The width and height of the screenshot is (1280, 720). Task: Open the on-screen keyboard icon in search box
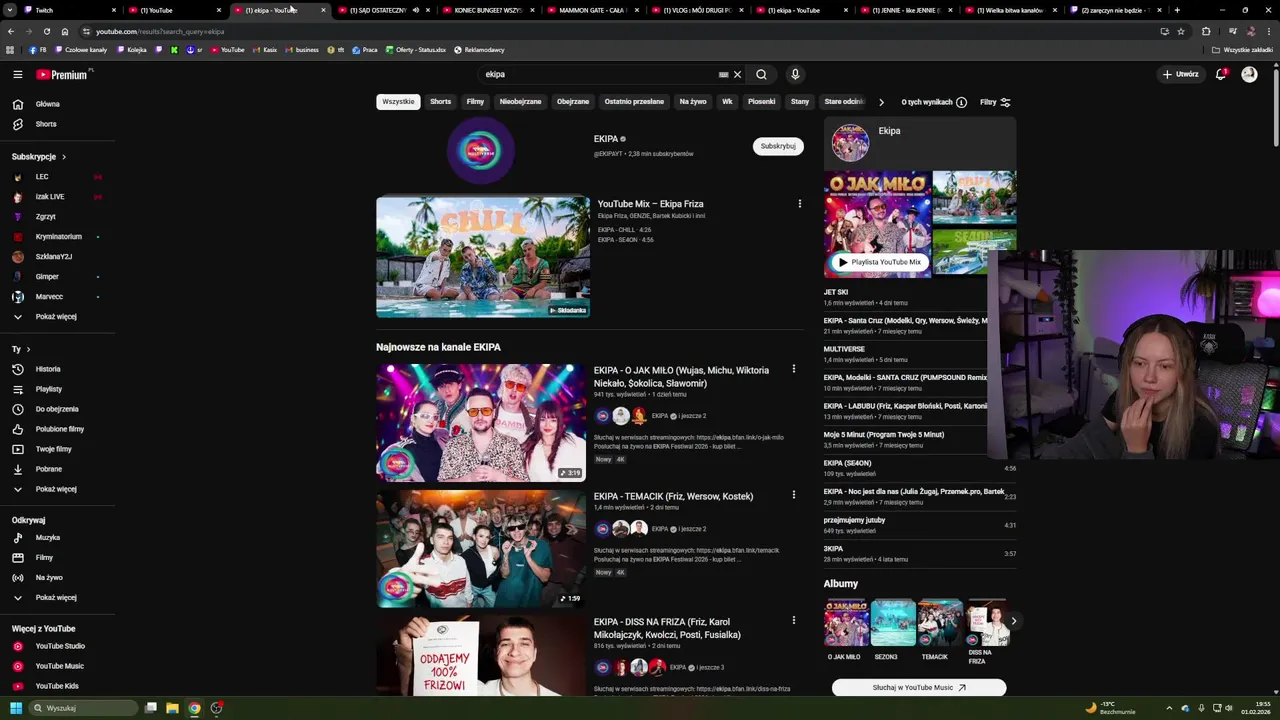tap(723, 74)
